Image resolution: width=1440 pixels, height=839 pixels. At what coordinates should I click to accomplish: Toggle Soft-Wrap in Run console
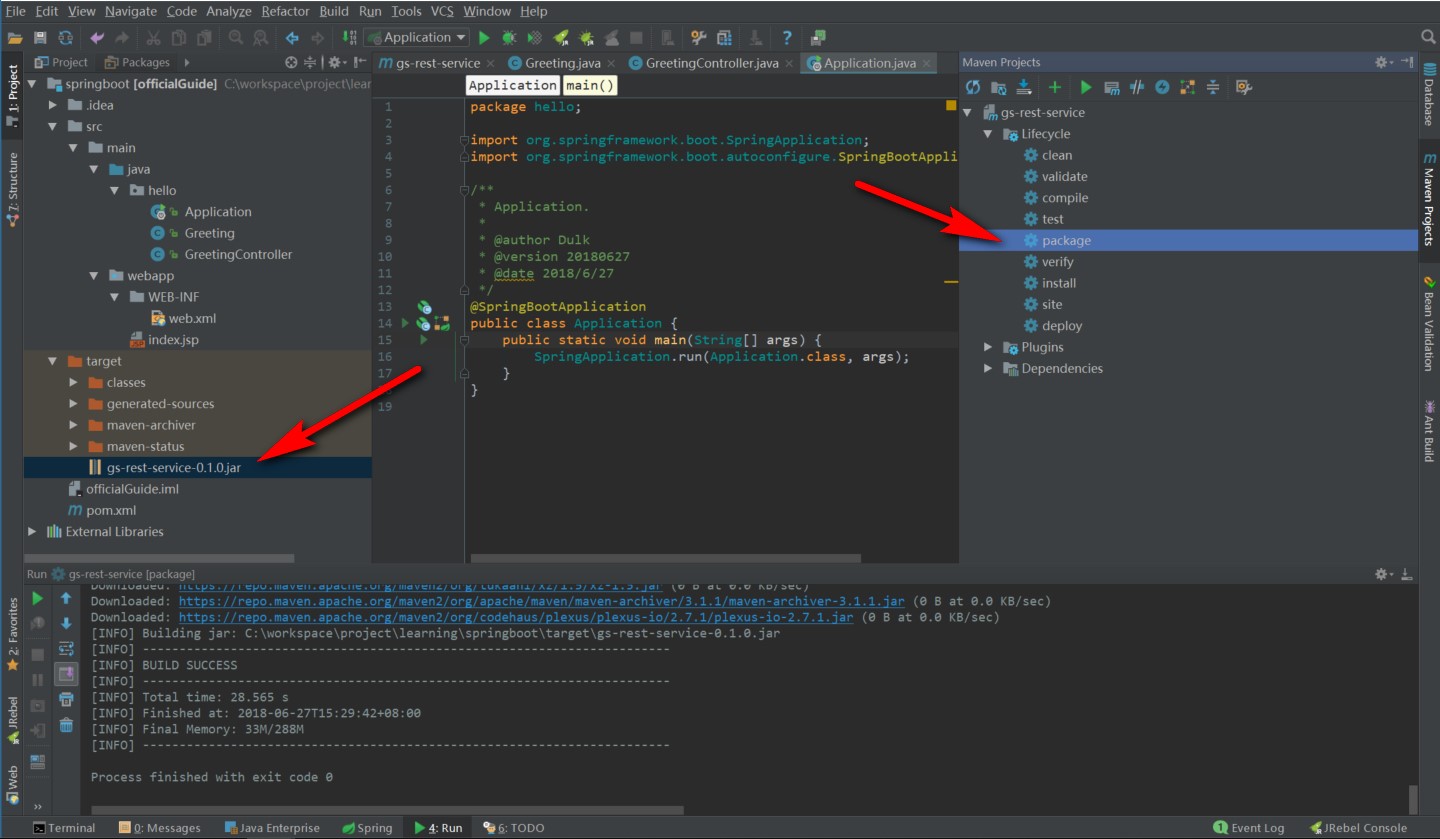(66, 649)
